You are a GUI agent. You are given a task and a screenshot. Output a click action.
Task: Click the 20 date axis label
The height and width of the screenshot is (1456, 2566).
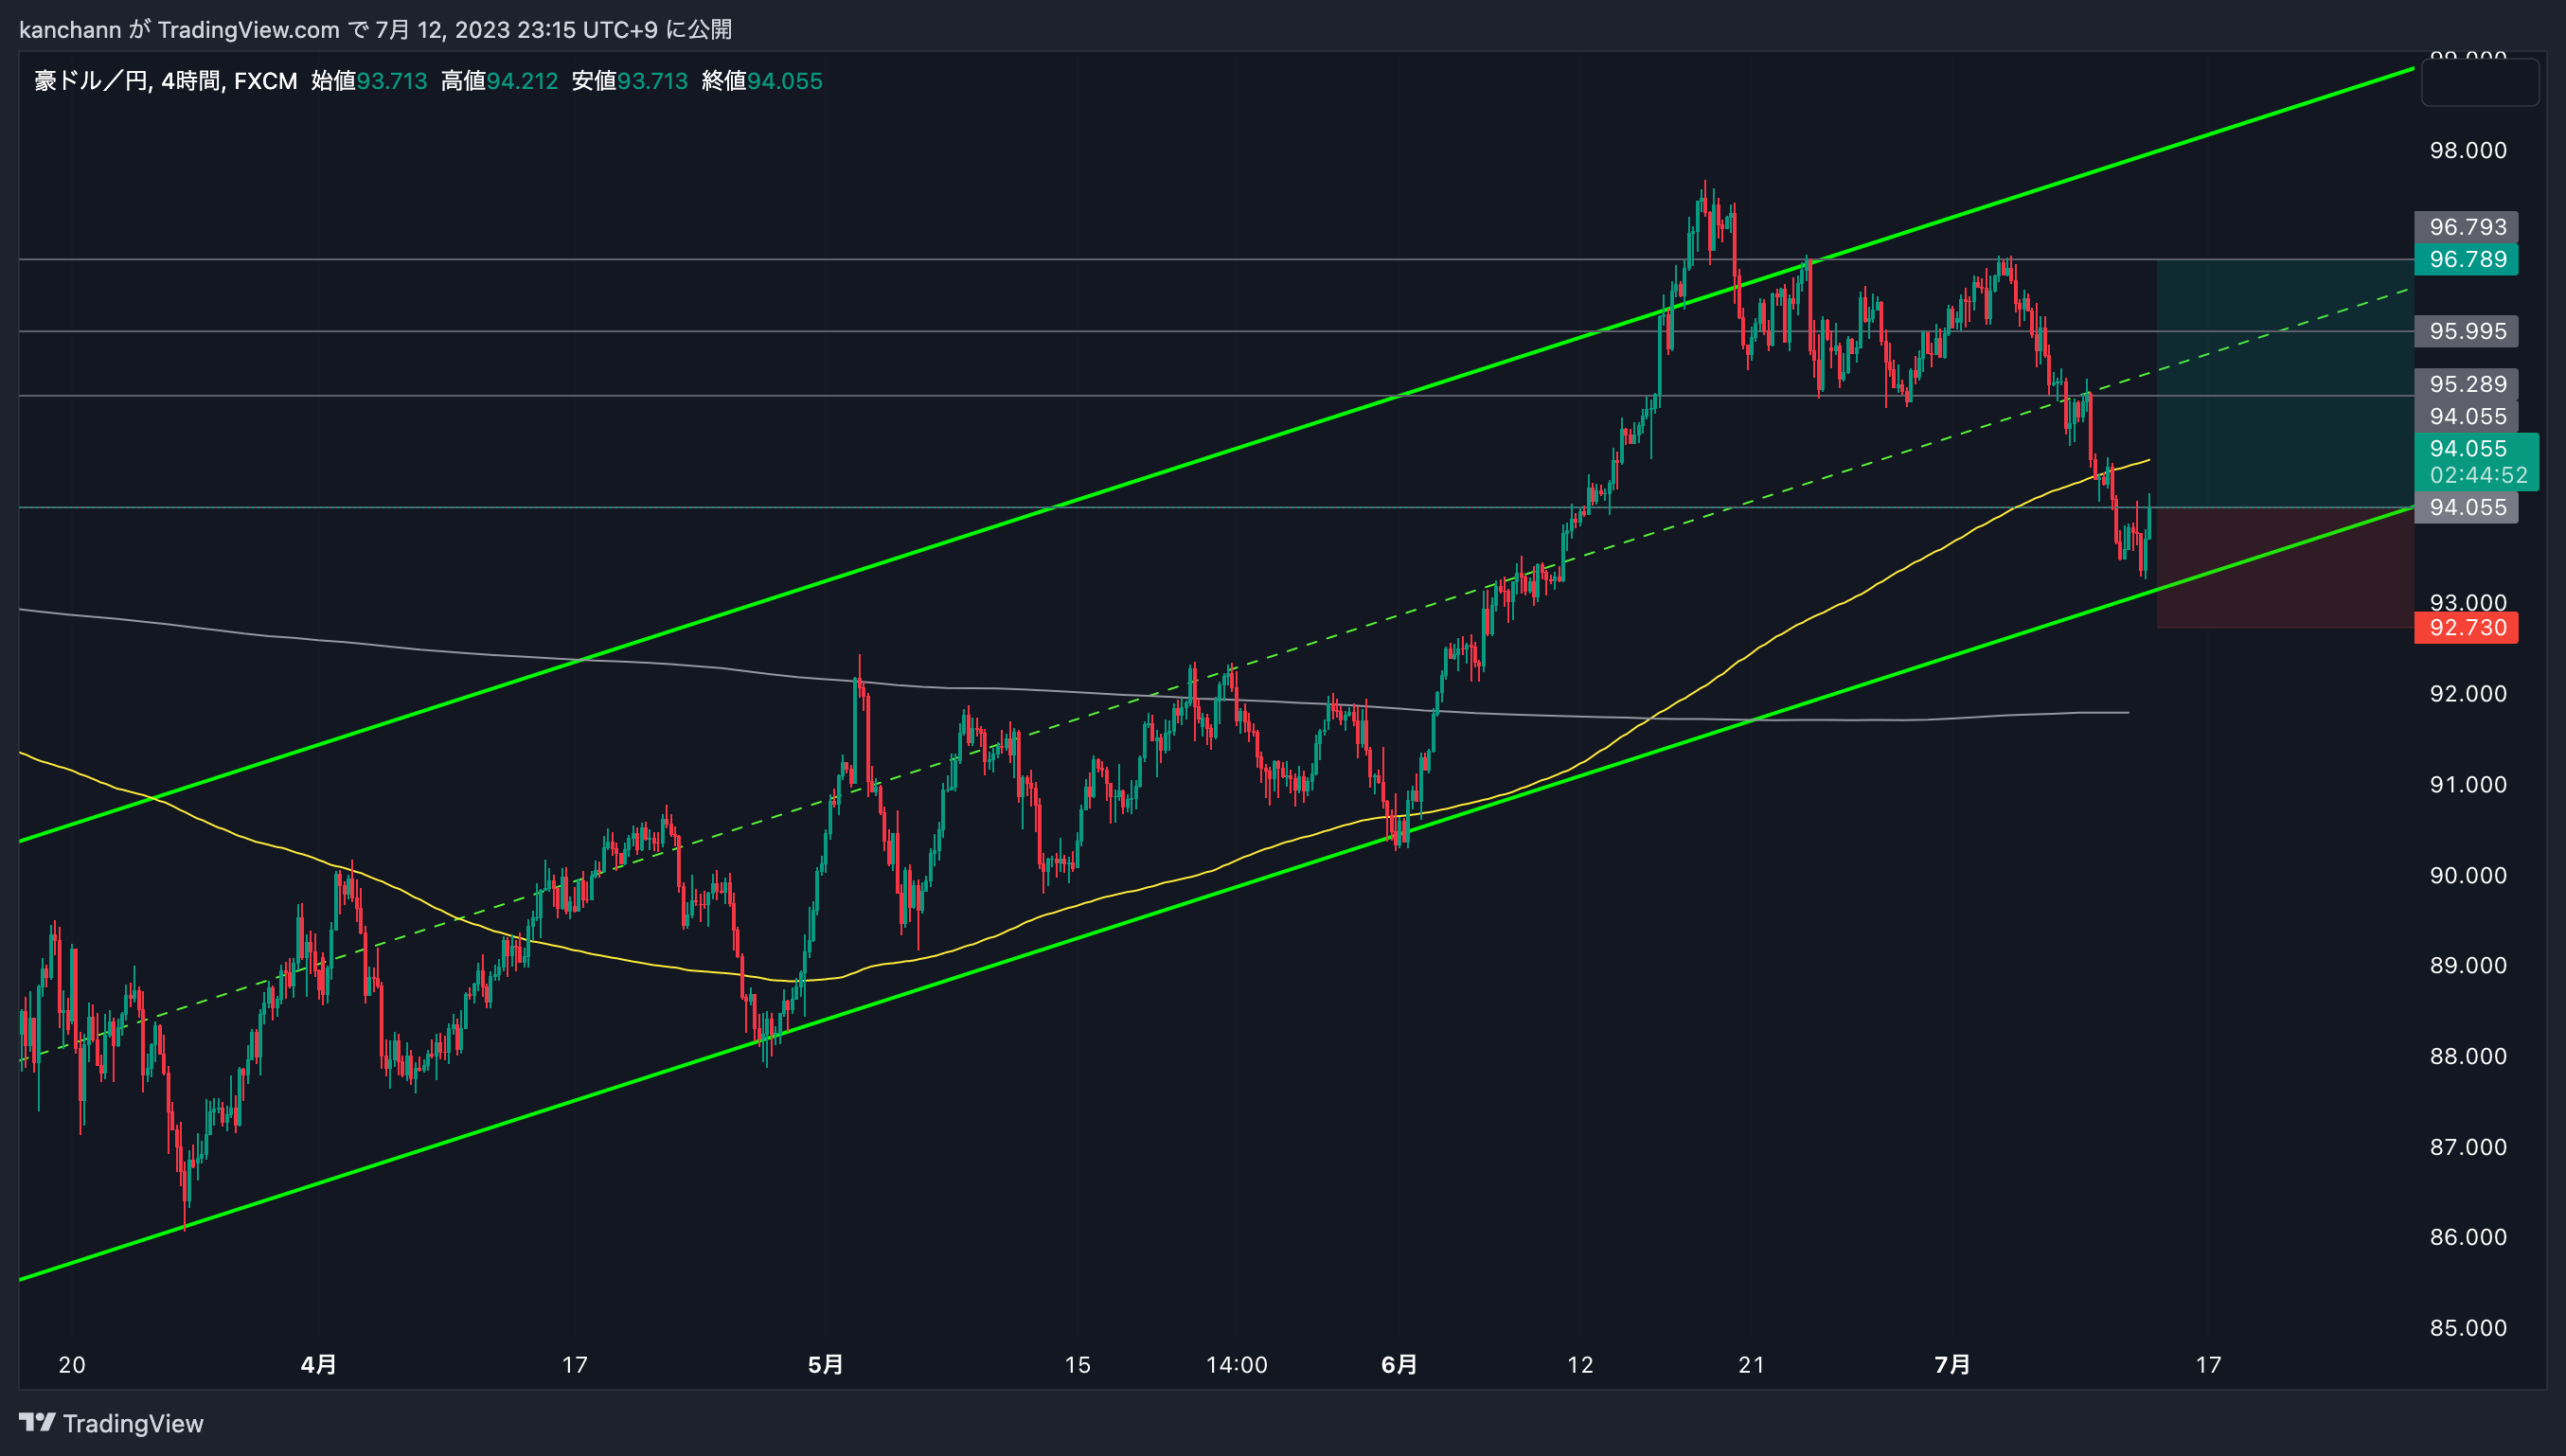[x=72, y=1365]
